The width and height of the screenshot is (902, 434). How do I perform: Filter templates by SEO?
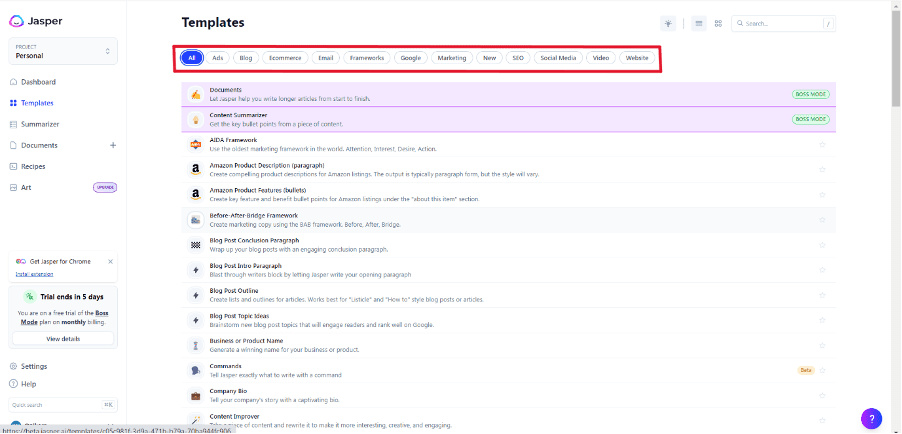coord(518,58)
